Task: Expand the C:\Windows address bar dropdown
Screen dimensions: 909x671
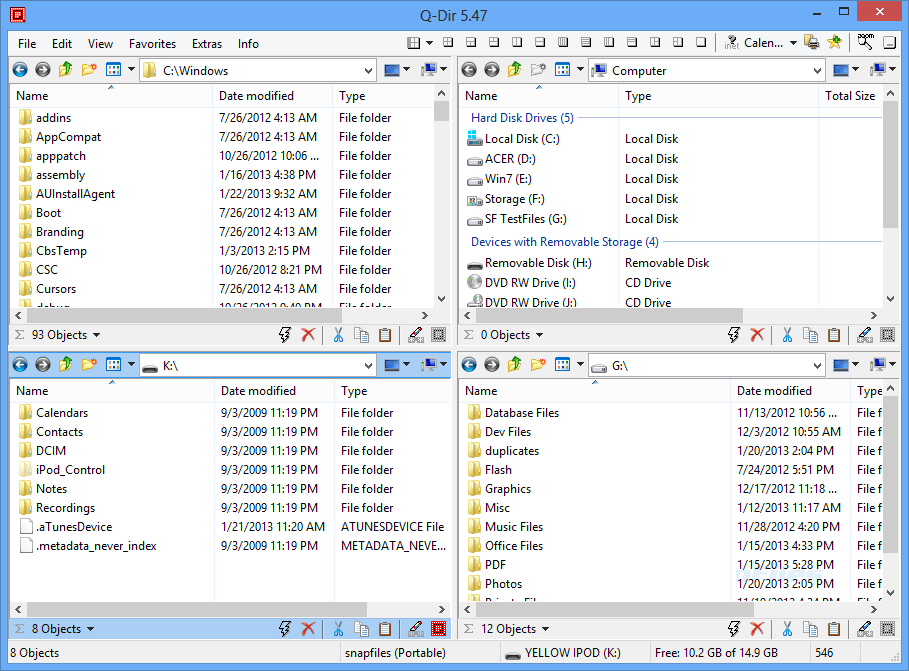Action: tap(367, 71)
